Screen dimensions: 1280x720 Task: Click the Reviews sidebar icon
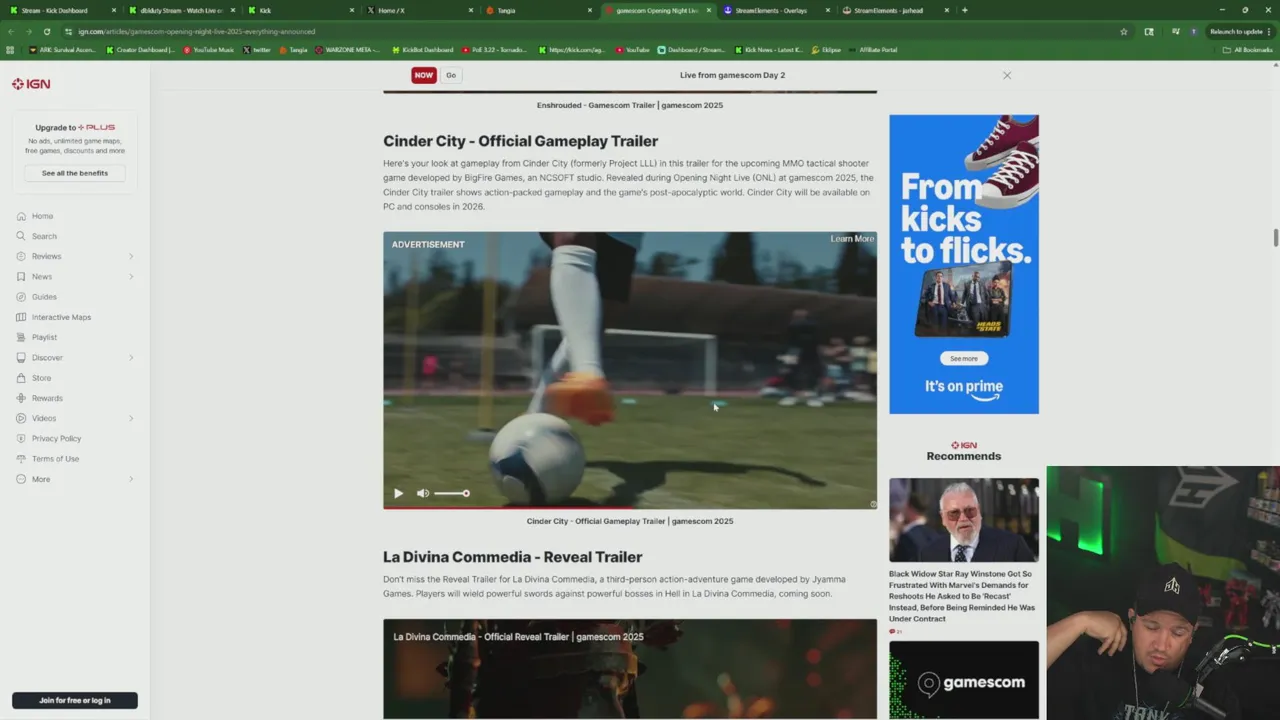point(21,256)
